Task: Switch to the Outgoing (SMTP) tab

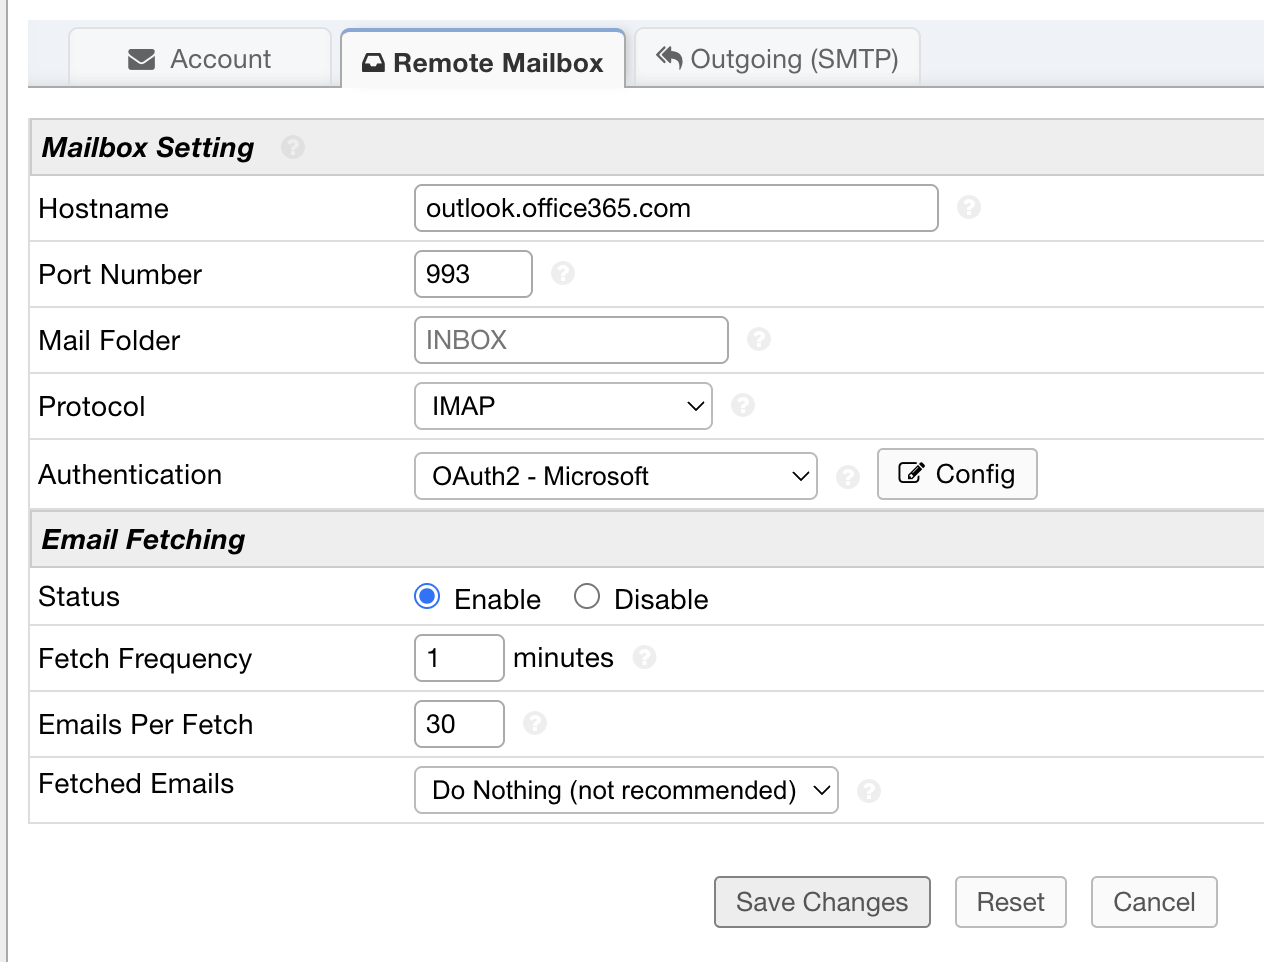Action: click(777, 59)
